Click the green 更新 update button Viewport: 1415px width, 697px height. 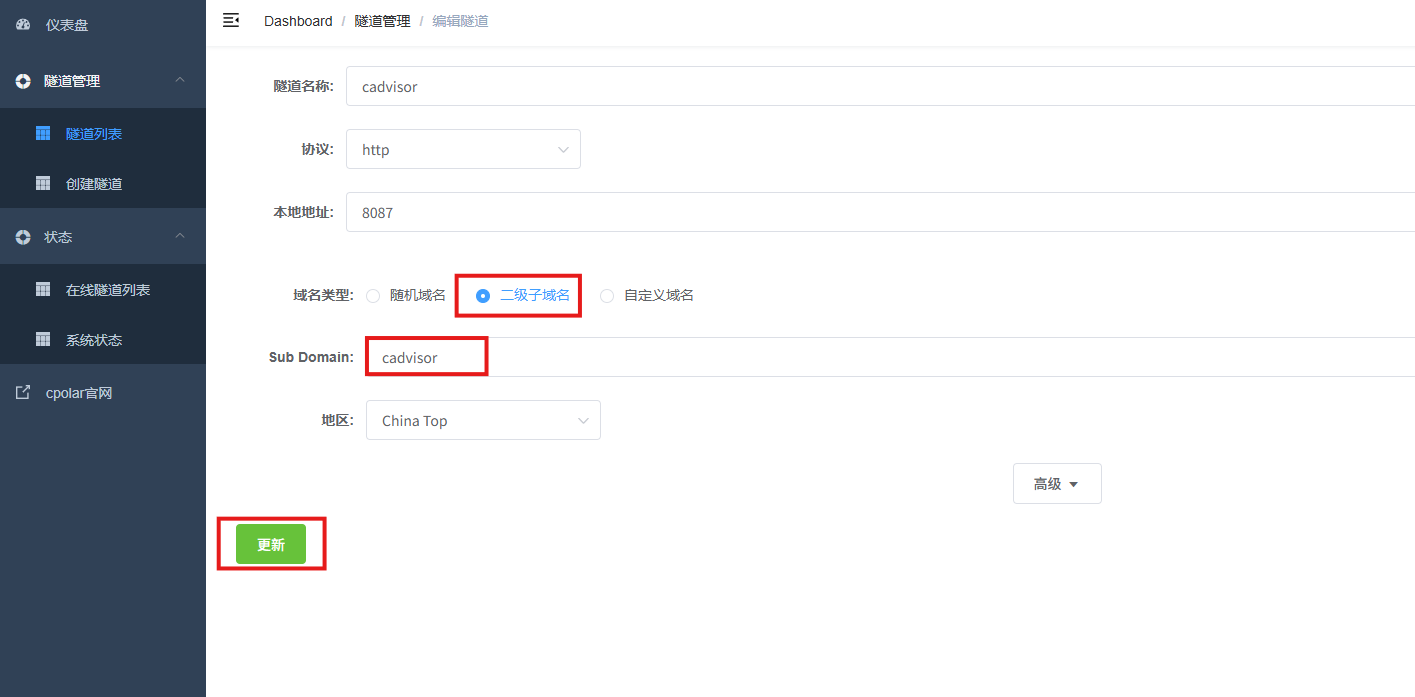[x=271, y=544]
